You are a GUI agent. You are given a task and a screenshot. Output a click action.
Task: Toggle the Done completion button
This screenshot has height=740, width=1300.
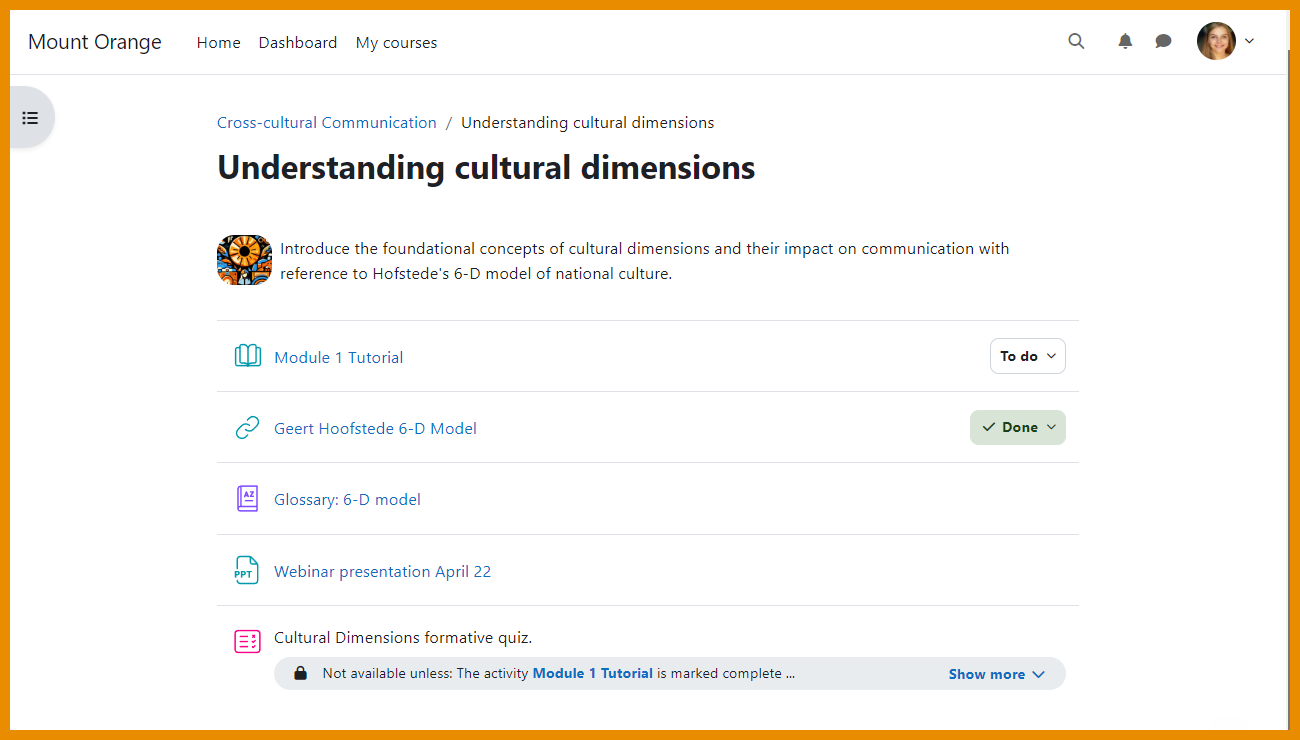point(1017,427)
